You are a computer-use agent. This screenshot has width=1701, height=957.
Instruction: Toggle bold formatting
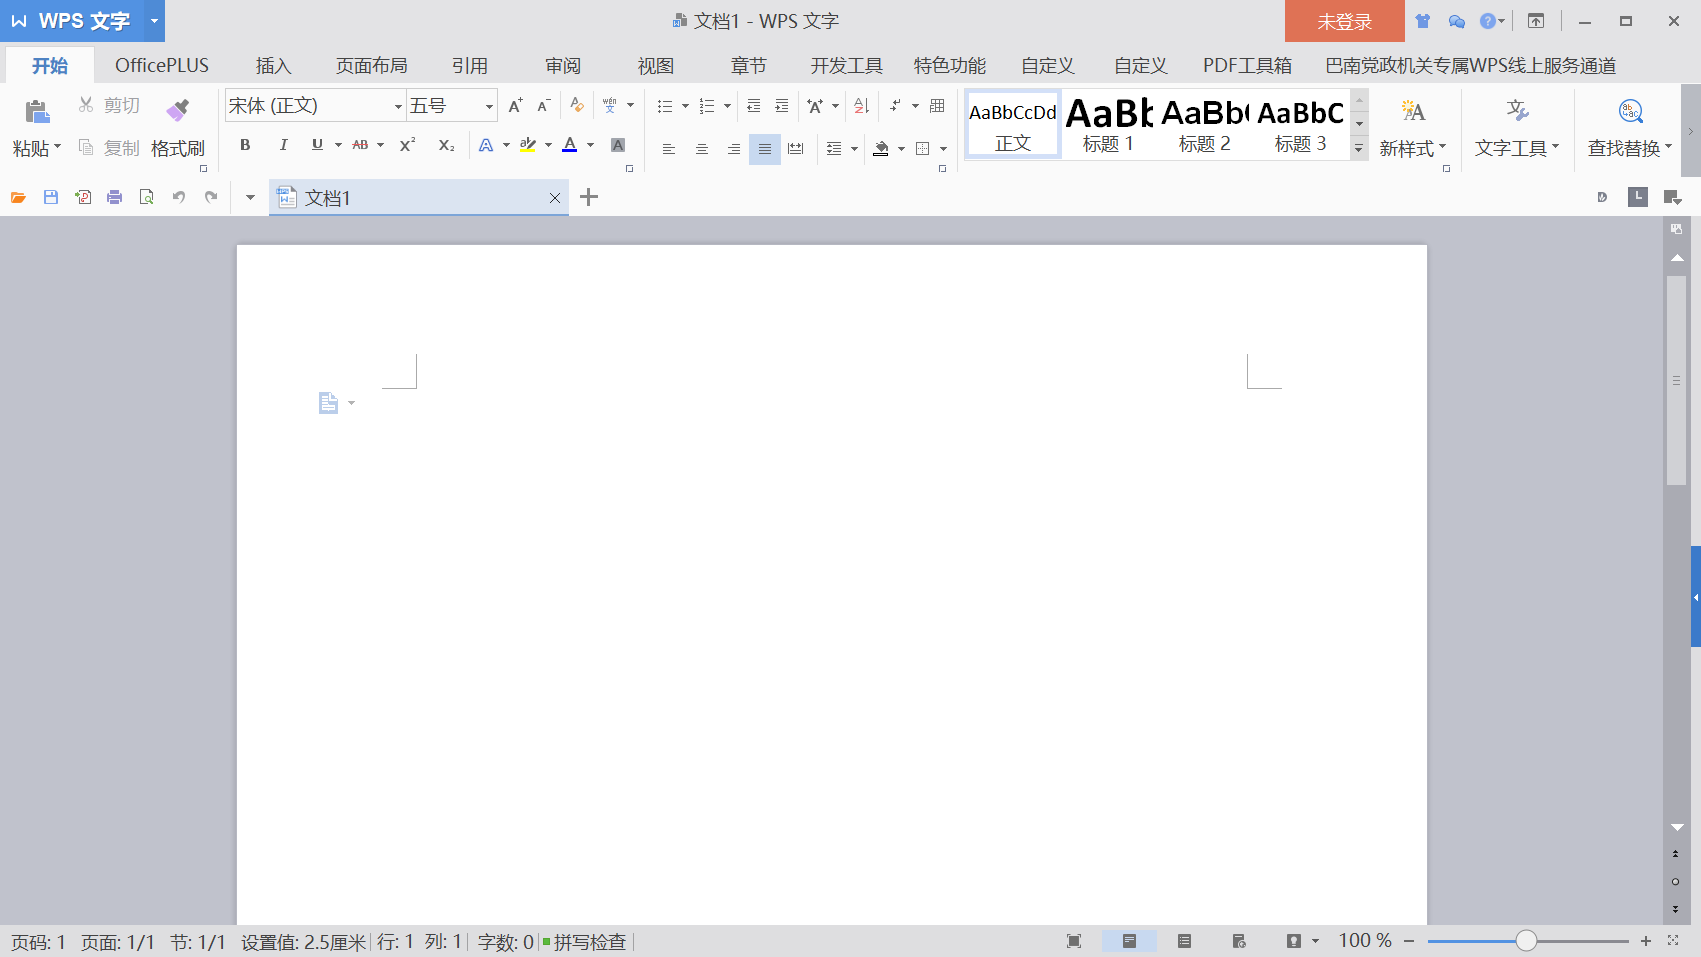[245, 145]
